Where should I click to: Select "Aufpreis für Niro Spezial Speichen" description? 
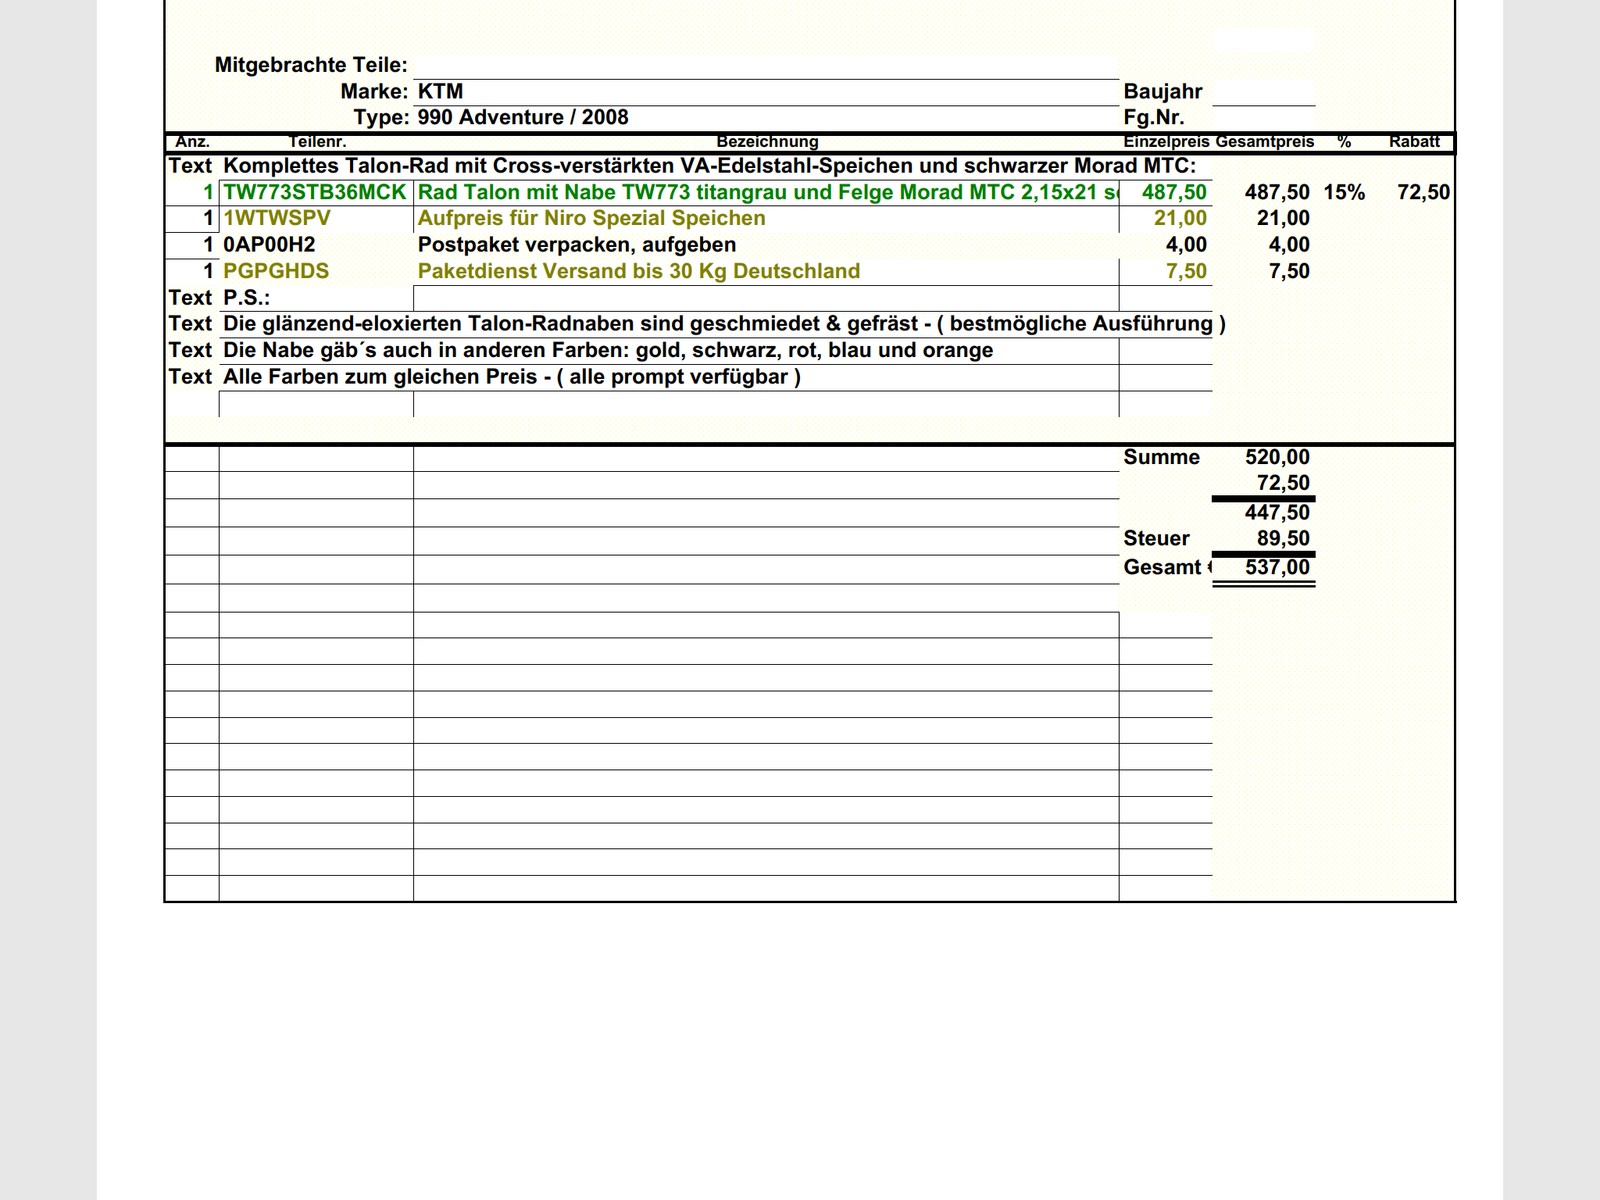591,218
